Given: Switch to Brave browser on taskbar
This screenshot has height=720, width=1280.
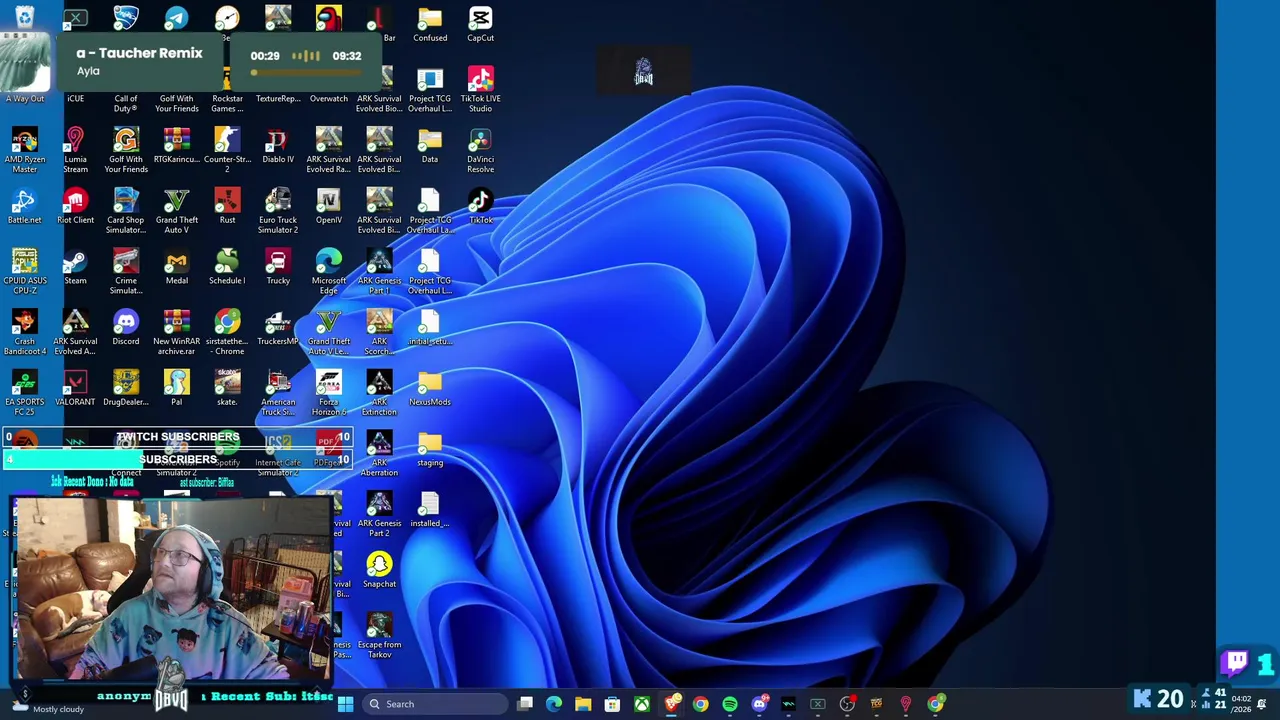Looking at the screenshot, I should click(x=671, y=704).
